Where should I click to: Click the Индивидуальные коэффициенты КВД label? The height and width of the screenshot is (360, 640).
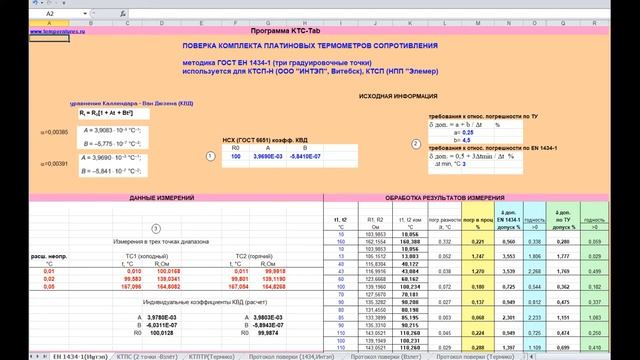click(204, 302)
